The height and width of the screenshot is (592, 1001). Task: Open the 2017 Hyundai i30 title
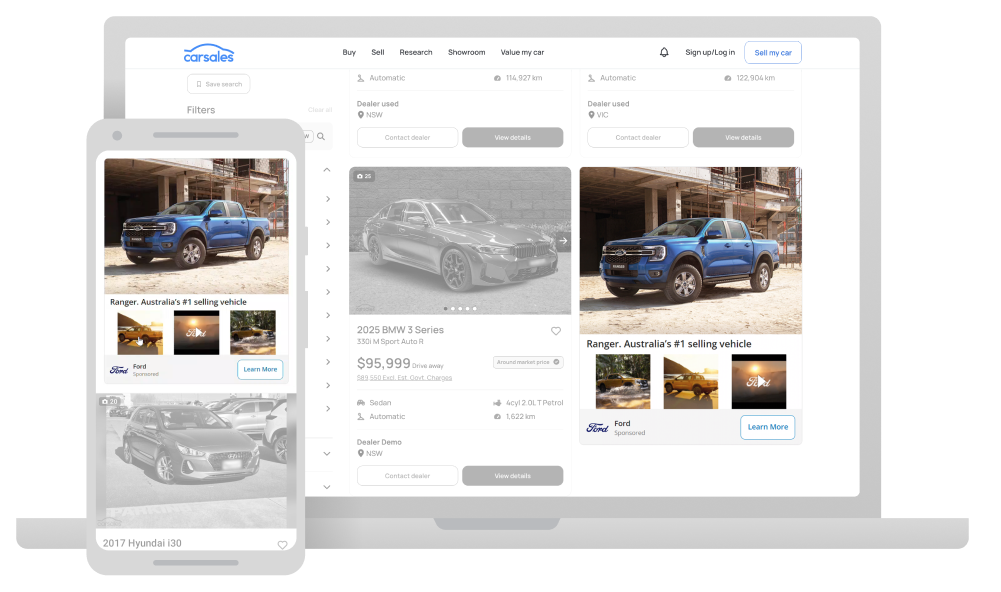pos(142,543)
